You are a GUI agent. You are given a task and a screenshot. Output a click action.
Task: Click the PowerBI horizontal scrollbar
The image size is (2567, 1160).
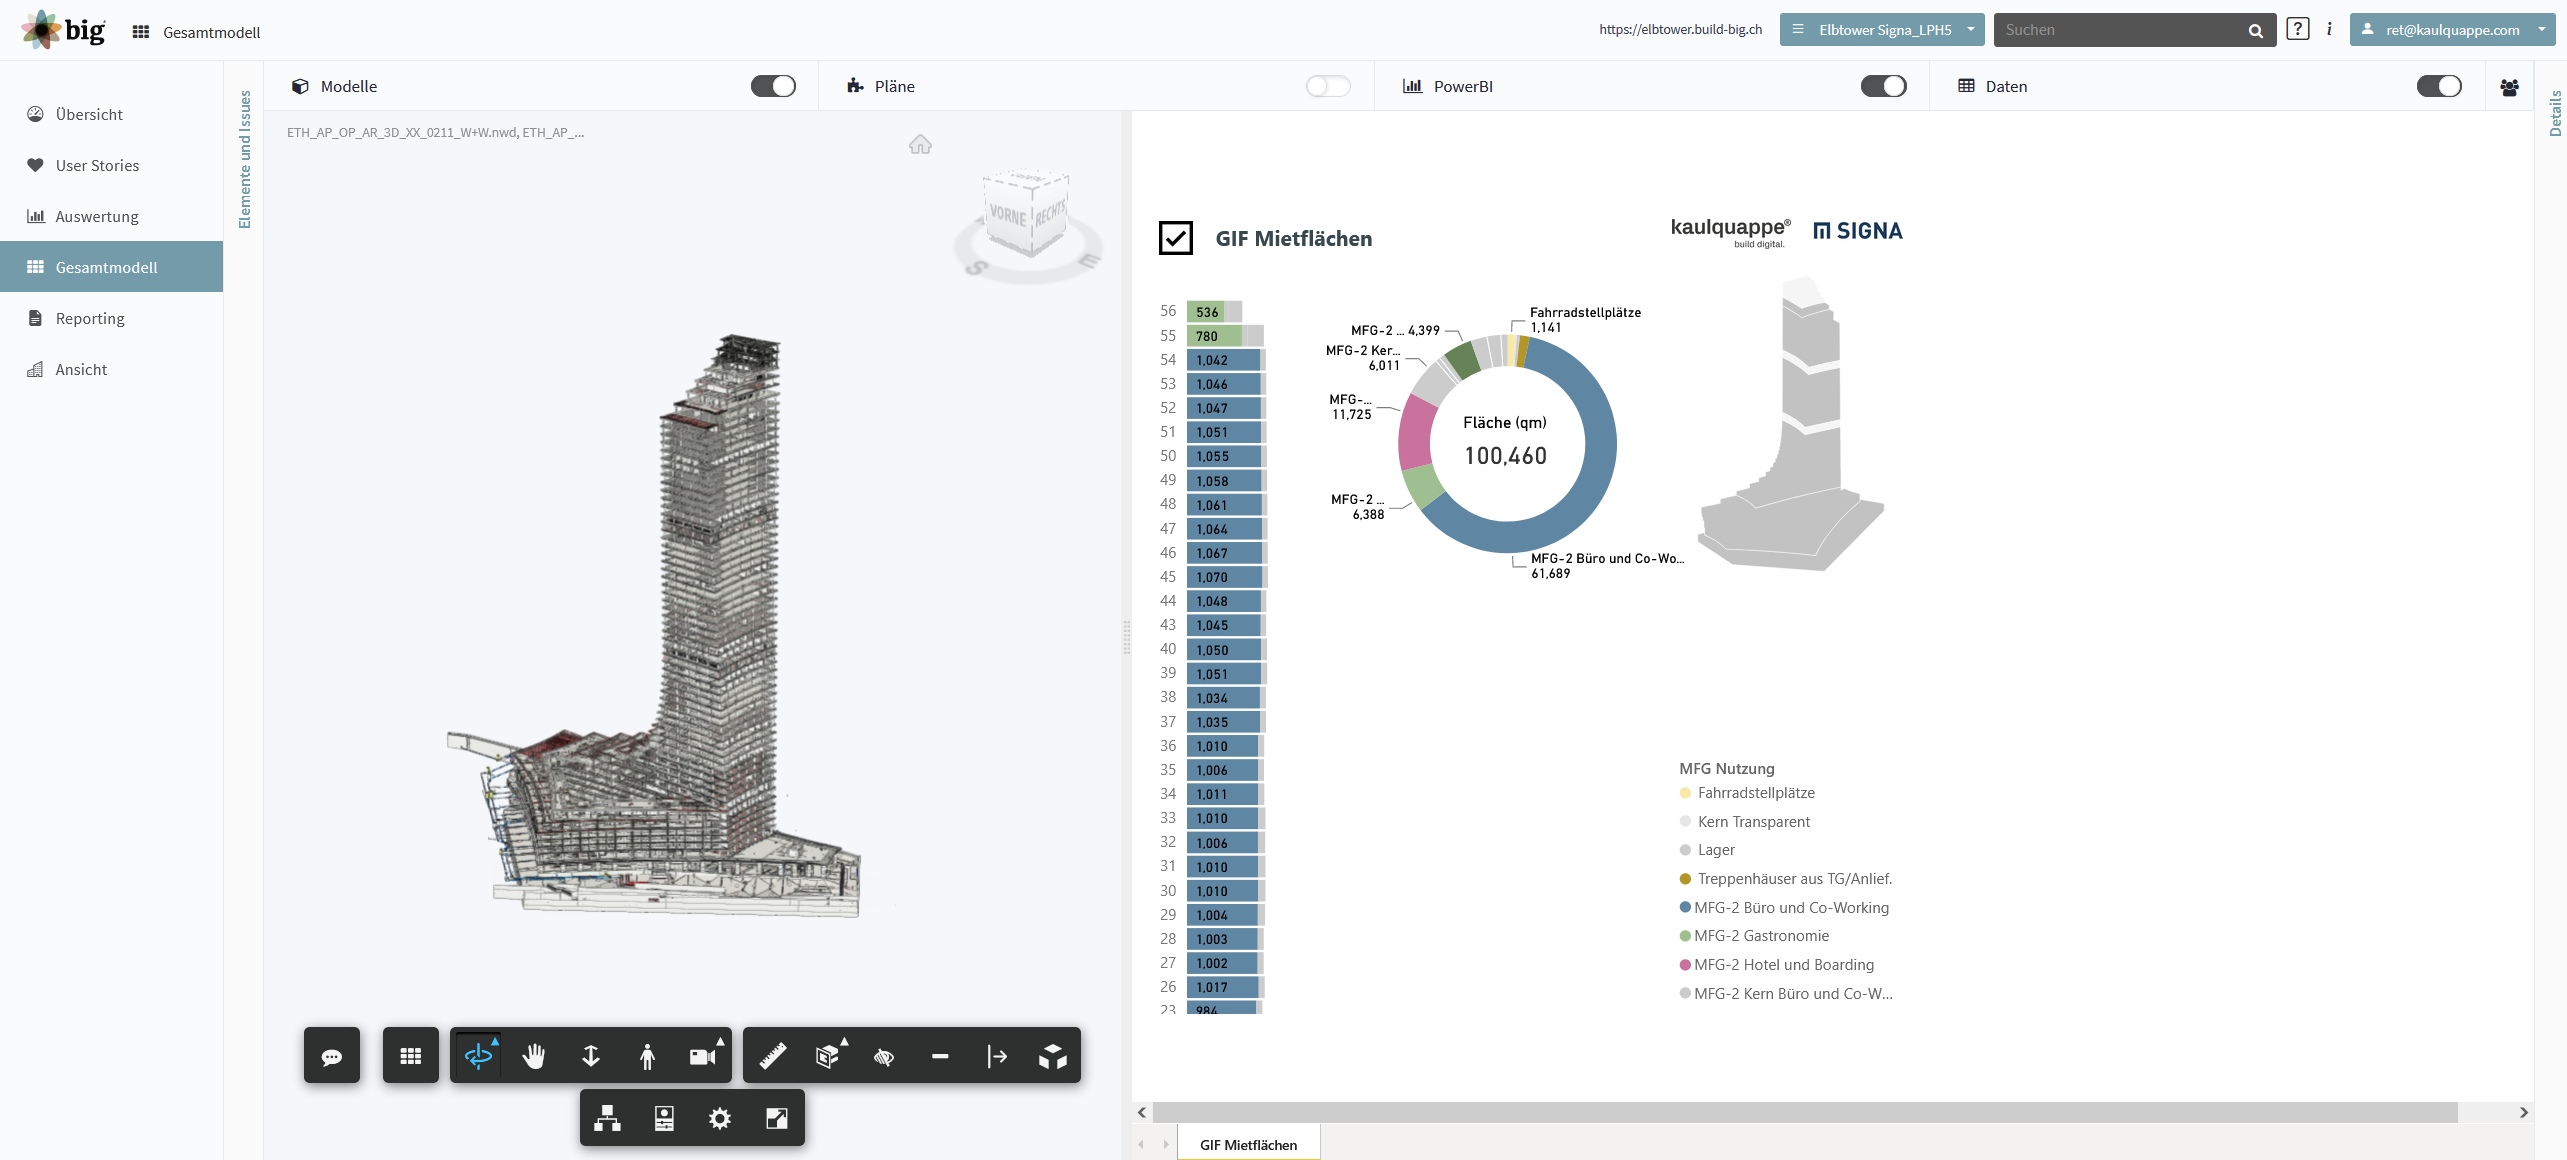tap(1805, 1112)
